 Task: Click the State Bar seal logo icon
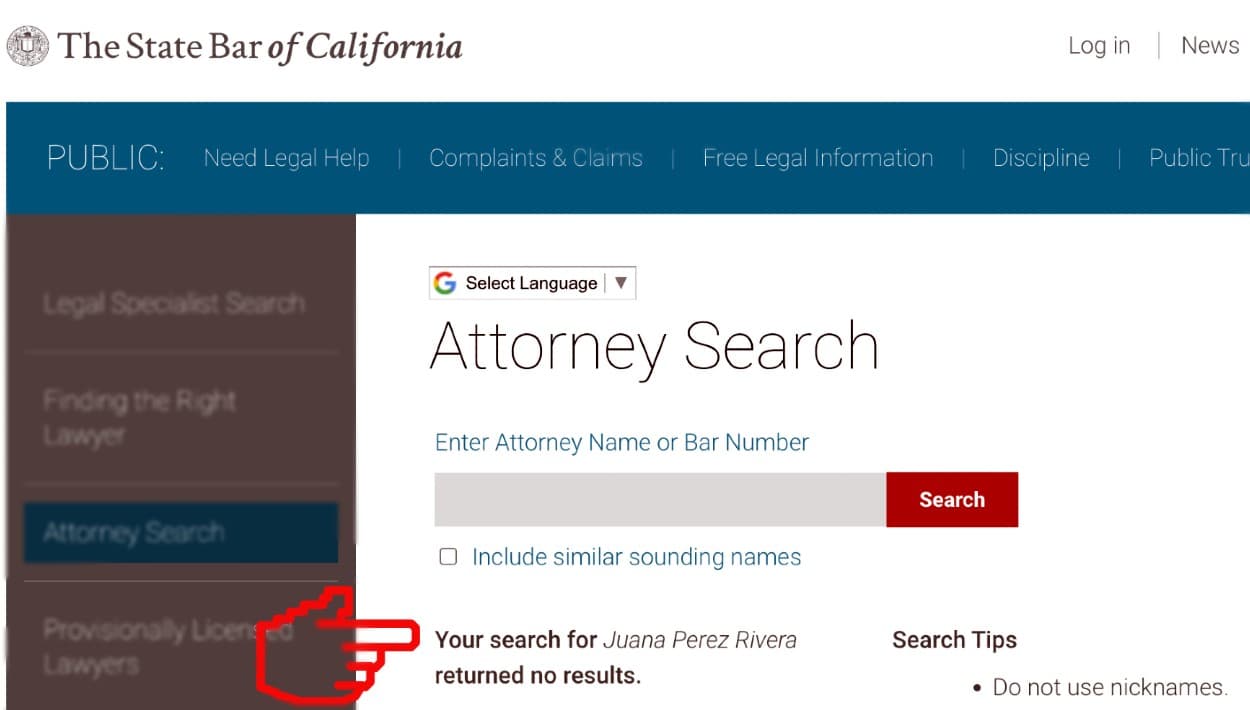click(x=27, y=46)
